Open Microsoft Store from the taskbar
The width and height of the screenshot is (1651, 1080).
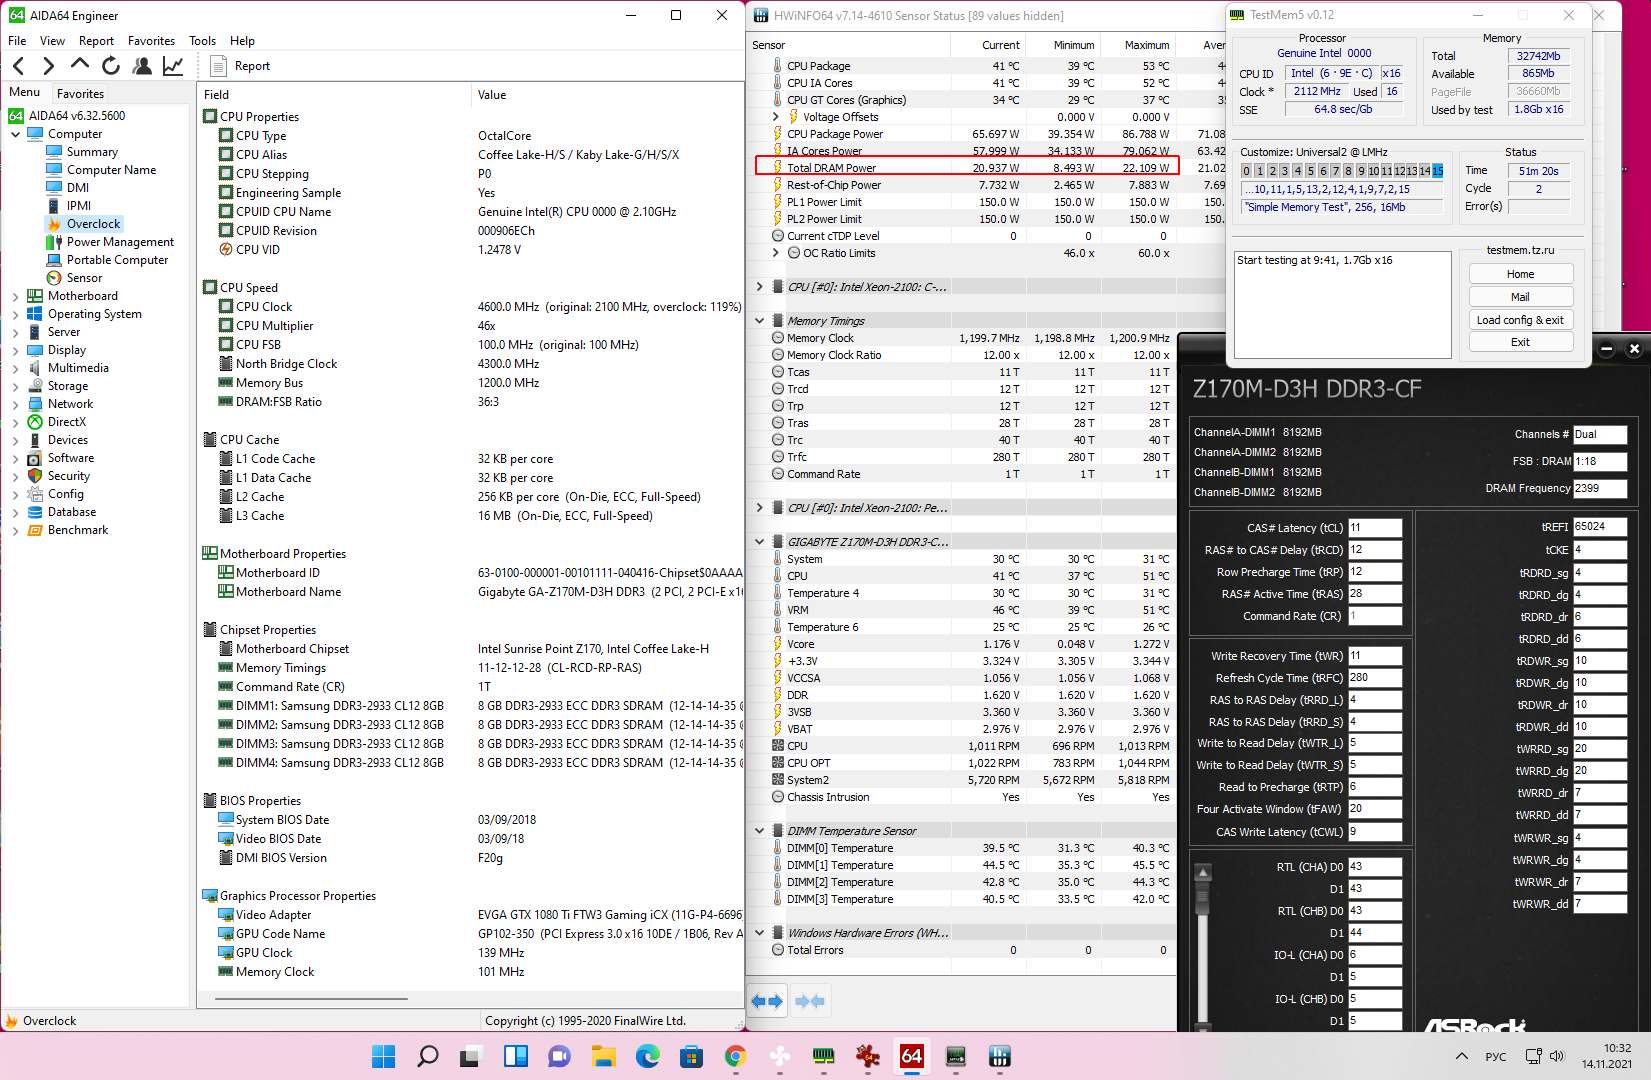691,1056
